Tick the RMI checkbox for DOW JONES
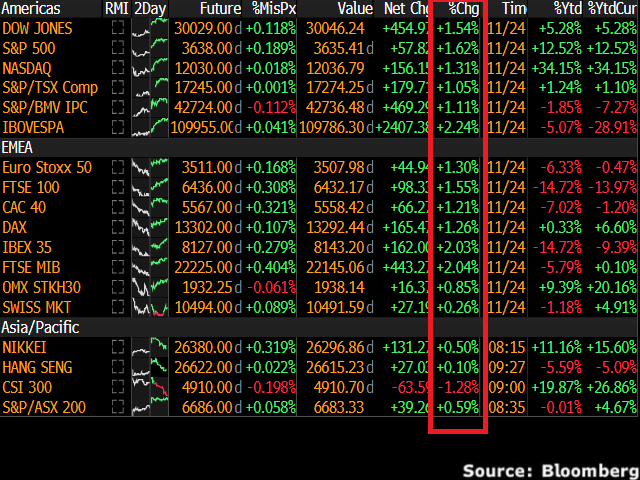The height and width of the screenshot is (480, 640). [118, 29]
